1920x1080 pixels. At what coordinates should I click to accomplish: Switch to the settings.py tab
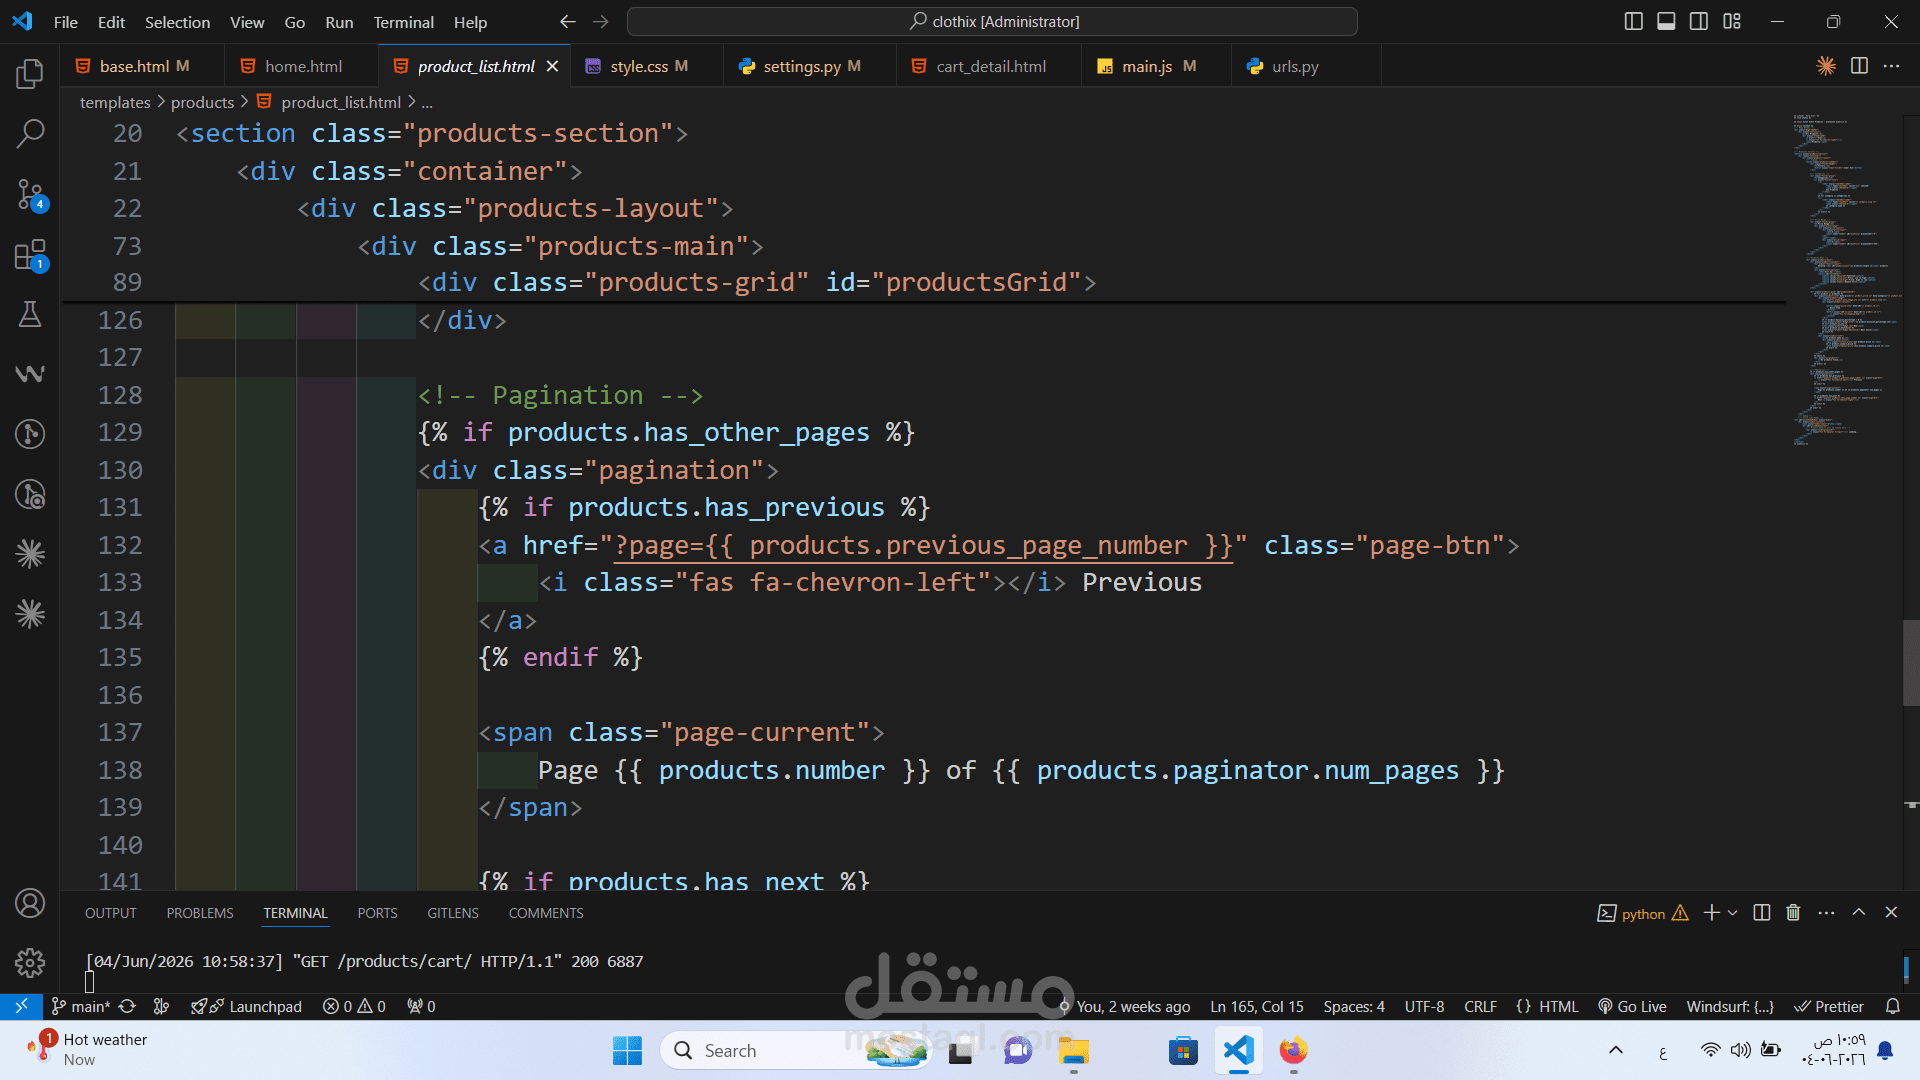(811, 66)
